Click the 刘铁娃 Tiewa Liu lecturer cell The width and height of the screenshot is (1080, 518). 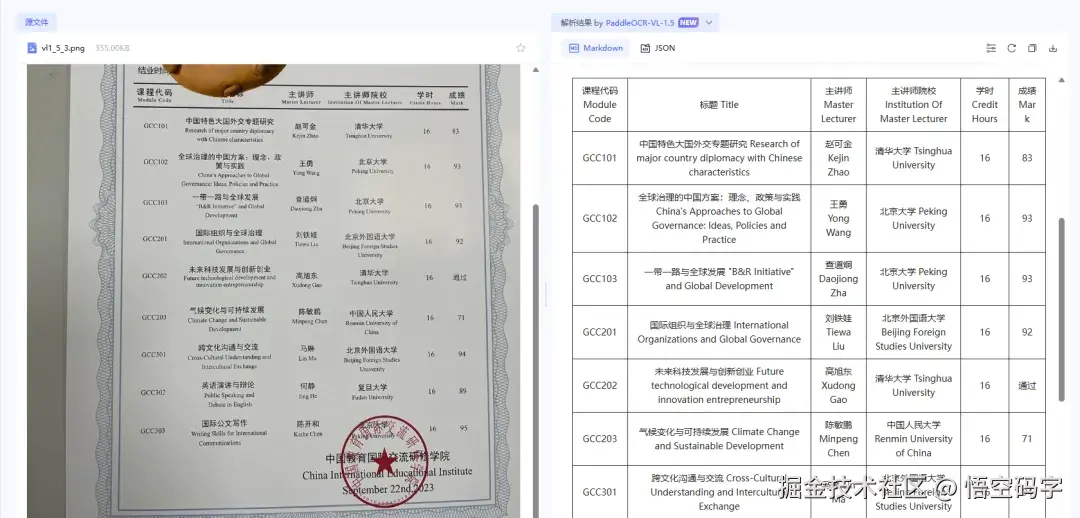[x=838, y=332]
